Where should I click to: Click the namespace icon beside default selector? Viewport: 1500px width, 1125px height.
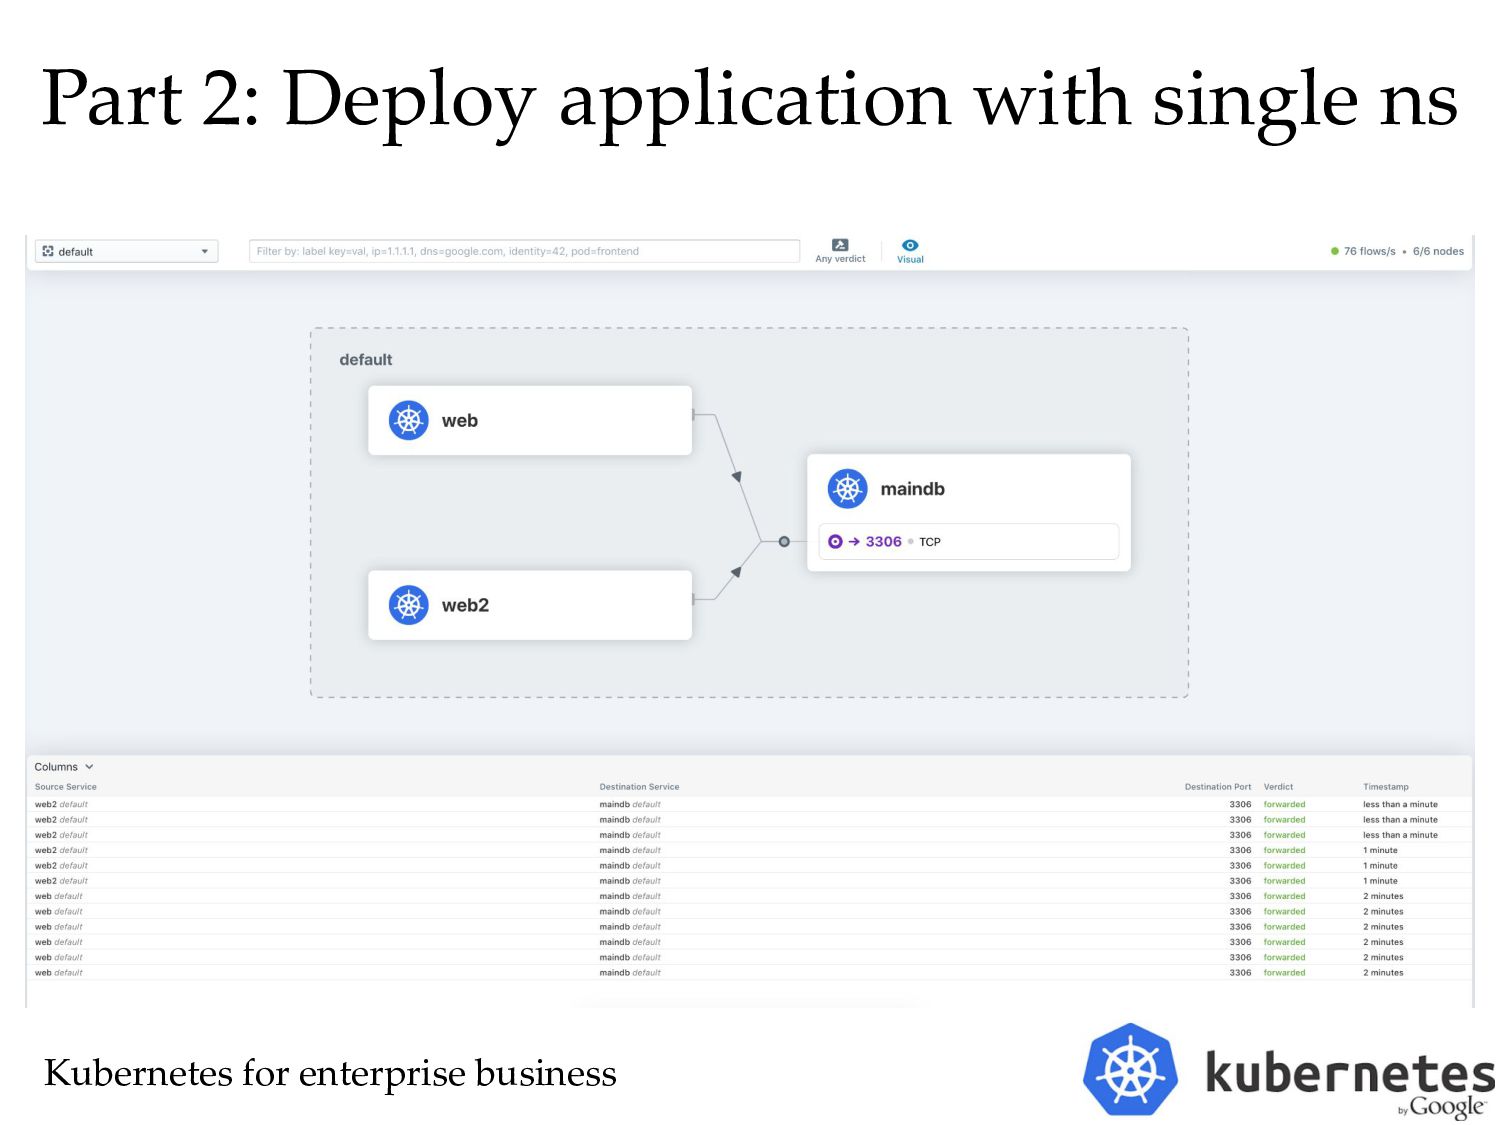tap(48, 251)
